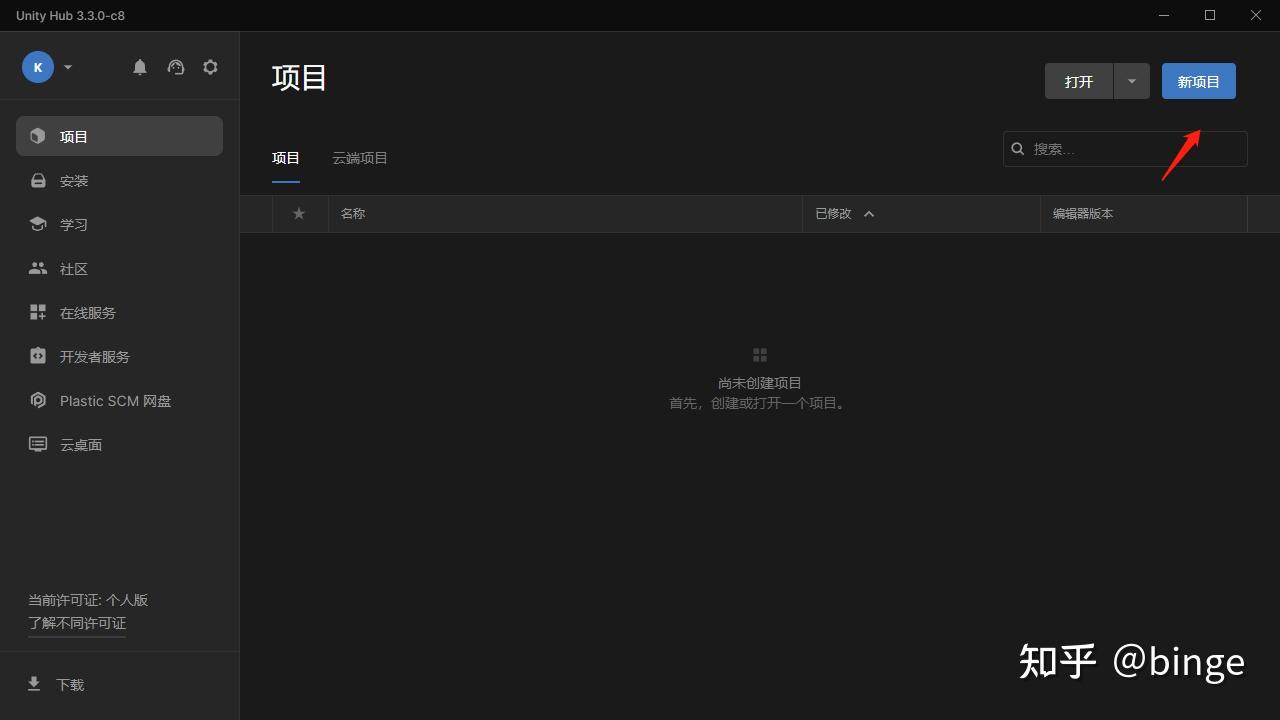Viewport: 1280px width, 720px height.
Task: Select the 安装 sidebar item
Action: coord(74,180)
